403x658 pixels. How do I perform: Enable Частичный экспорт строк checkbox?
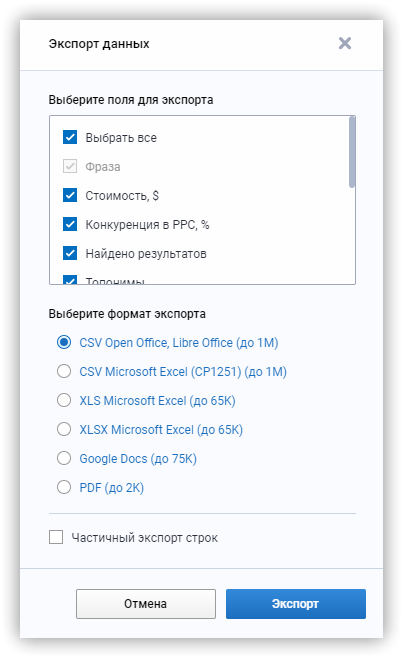(56, 537)
